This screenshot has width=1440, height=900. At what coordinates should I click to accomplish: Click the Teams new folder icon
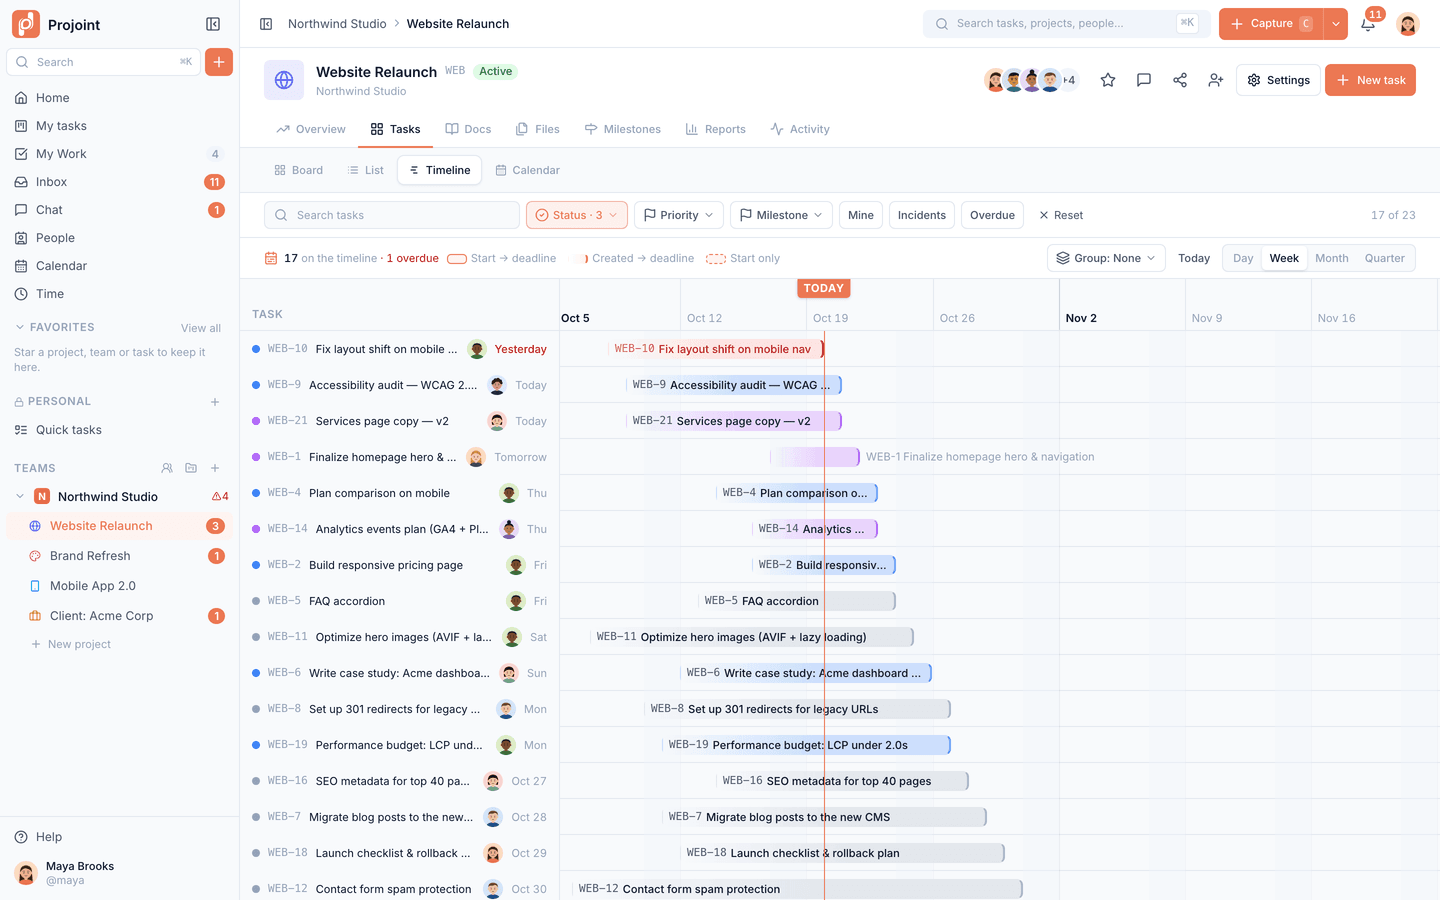pyautogui.click(x=191, y=468)
